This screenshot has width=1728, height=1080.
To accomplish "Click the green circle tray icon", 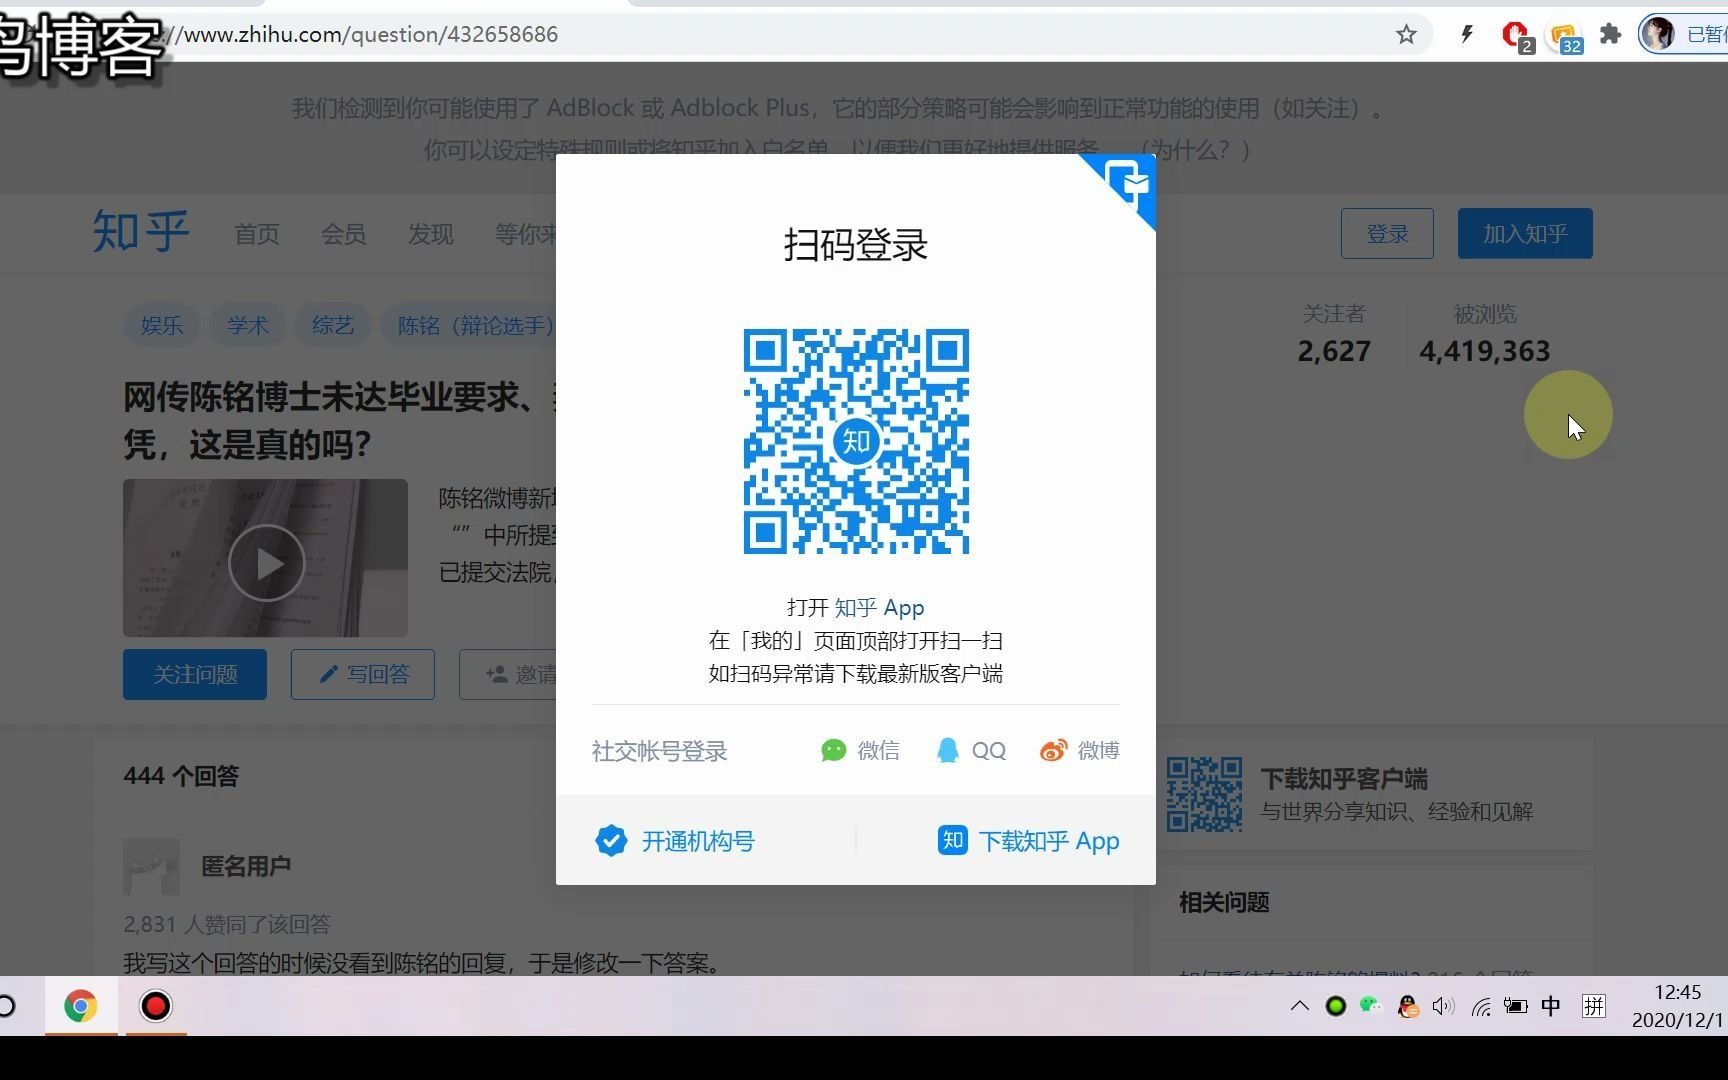I will (1335, 1006).
